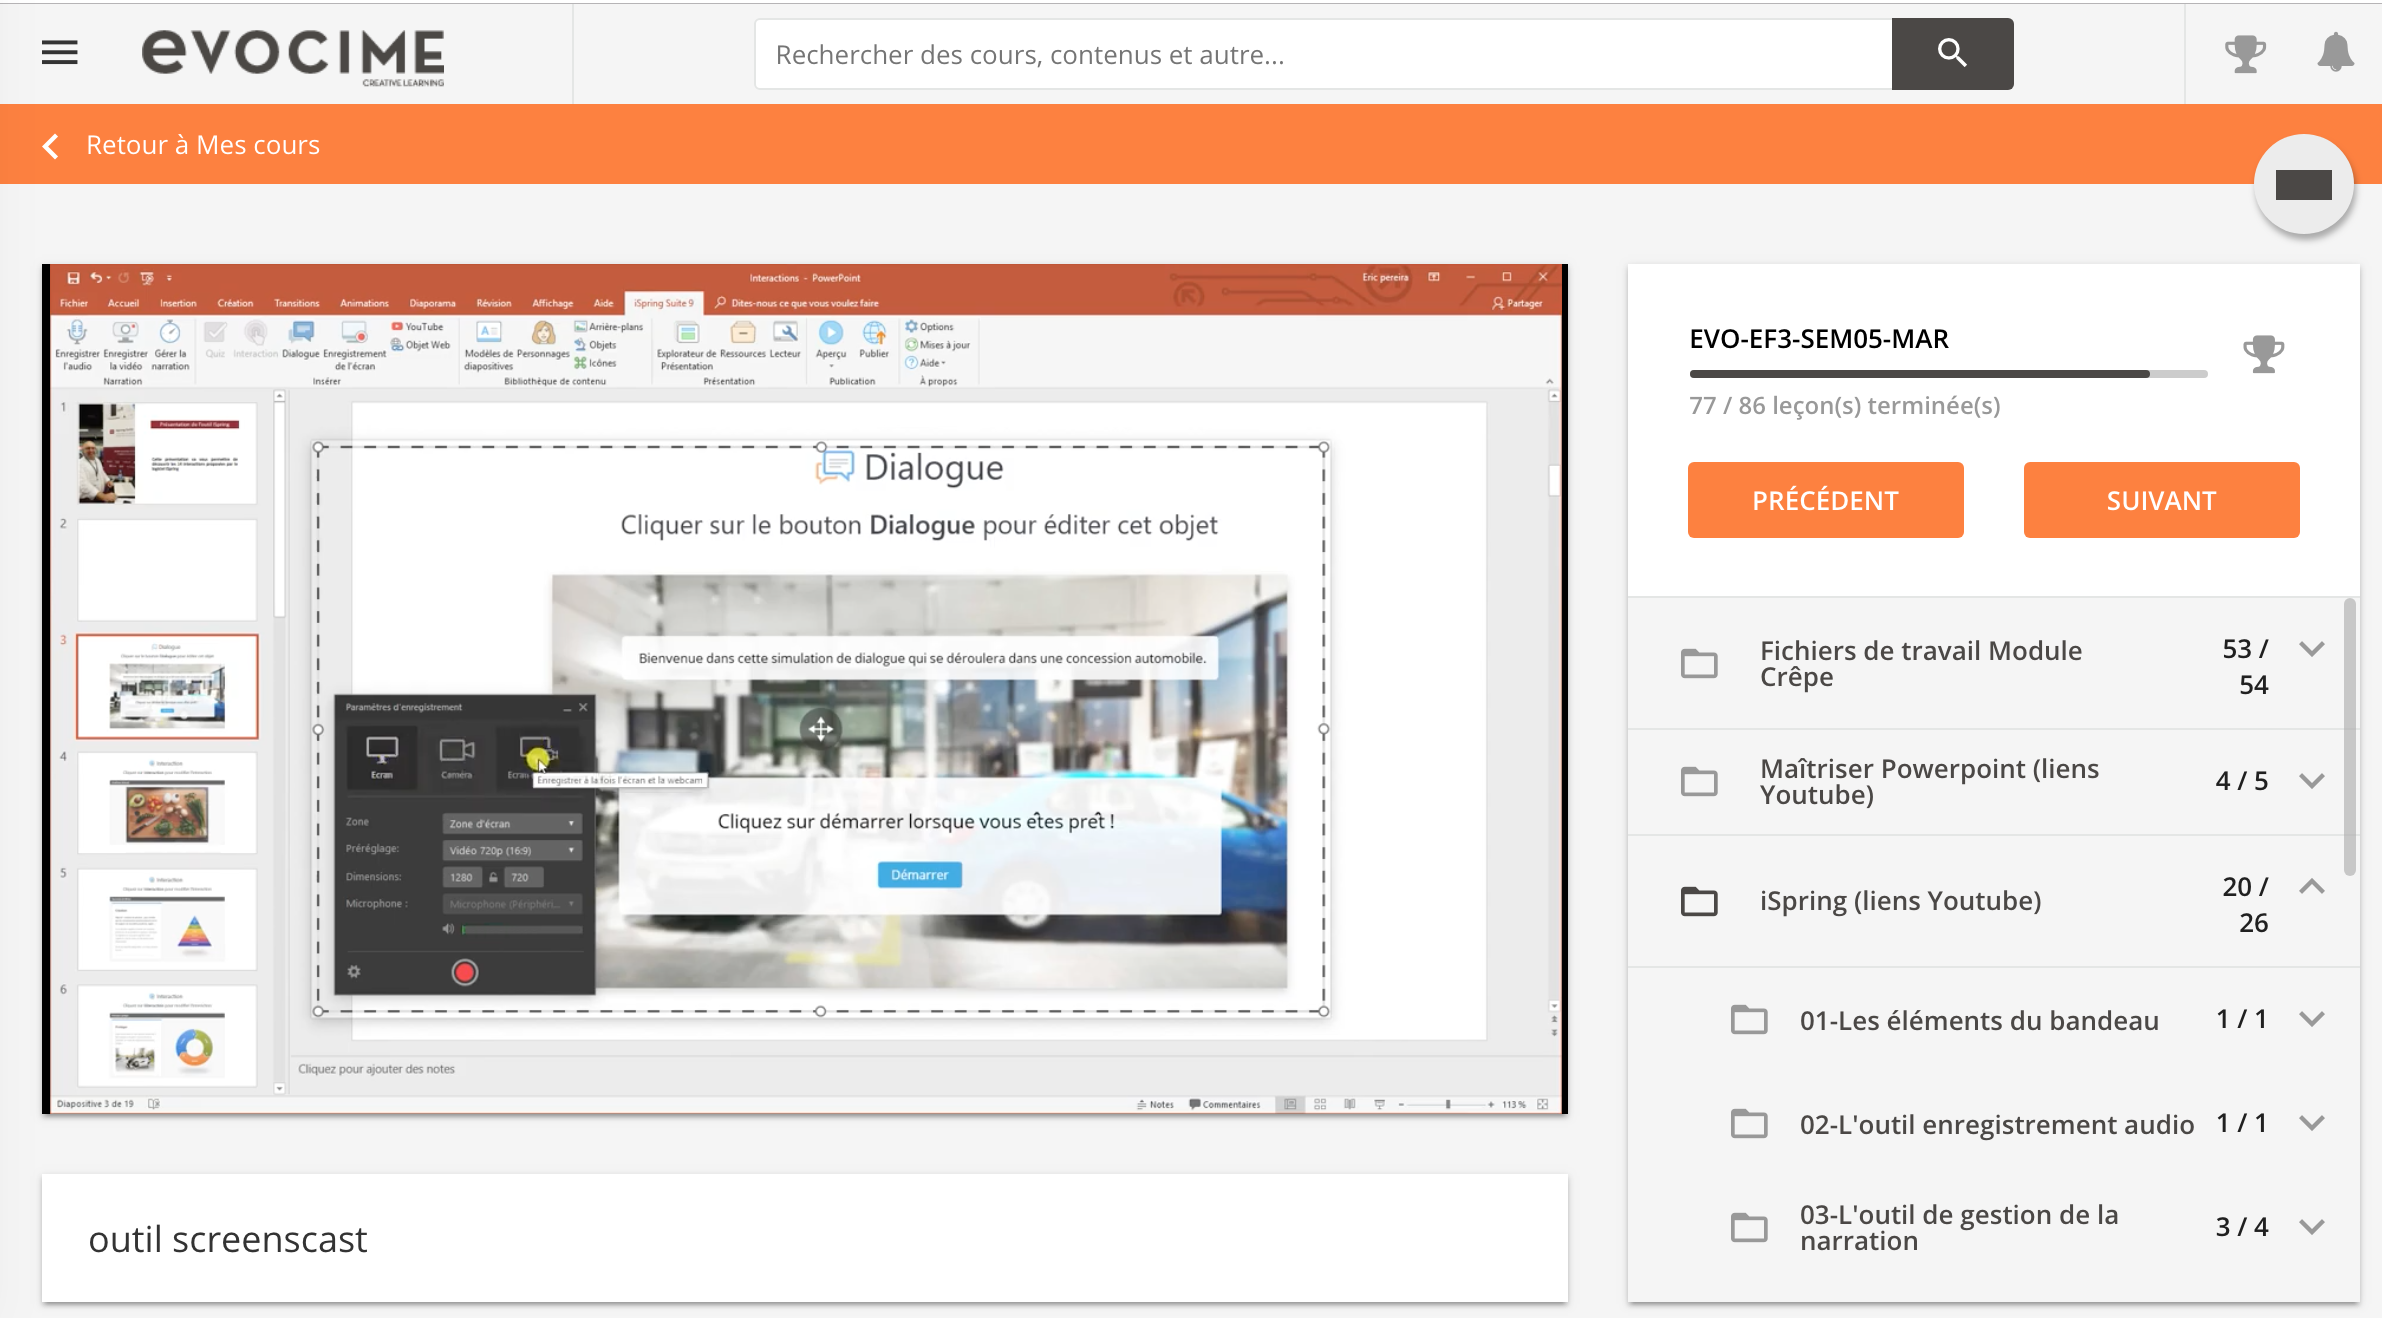
Task: Click the Aperçu play icon in the video ribbon
Action: pyautogui.click(x=831, y=332)
